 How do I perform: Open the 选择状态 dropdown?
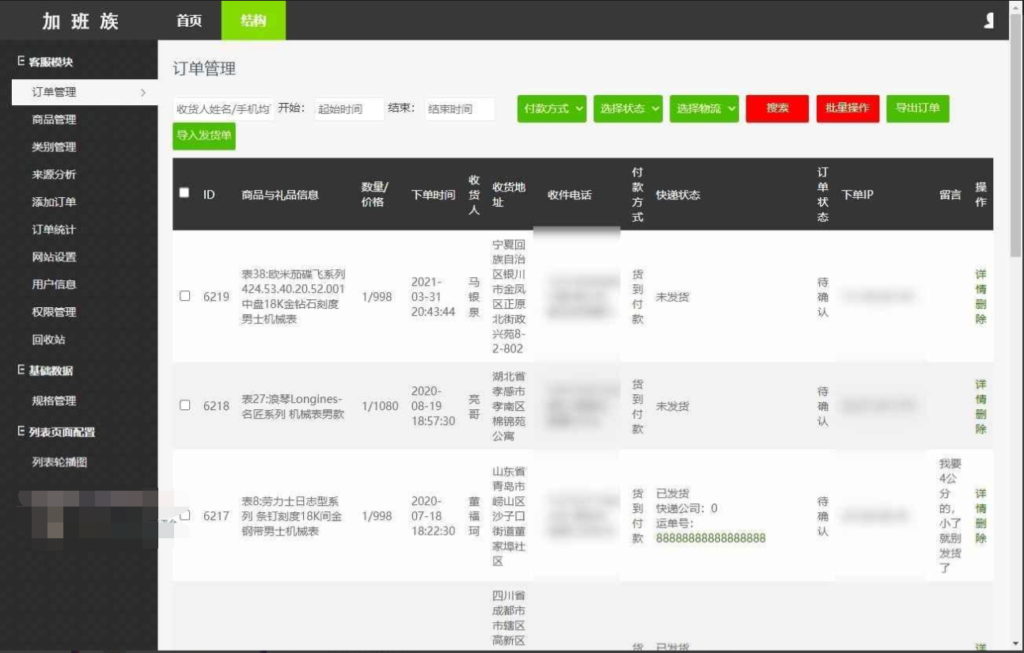coord(627,109)
